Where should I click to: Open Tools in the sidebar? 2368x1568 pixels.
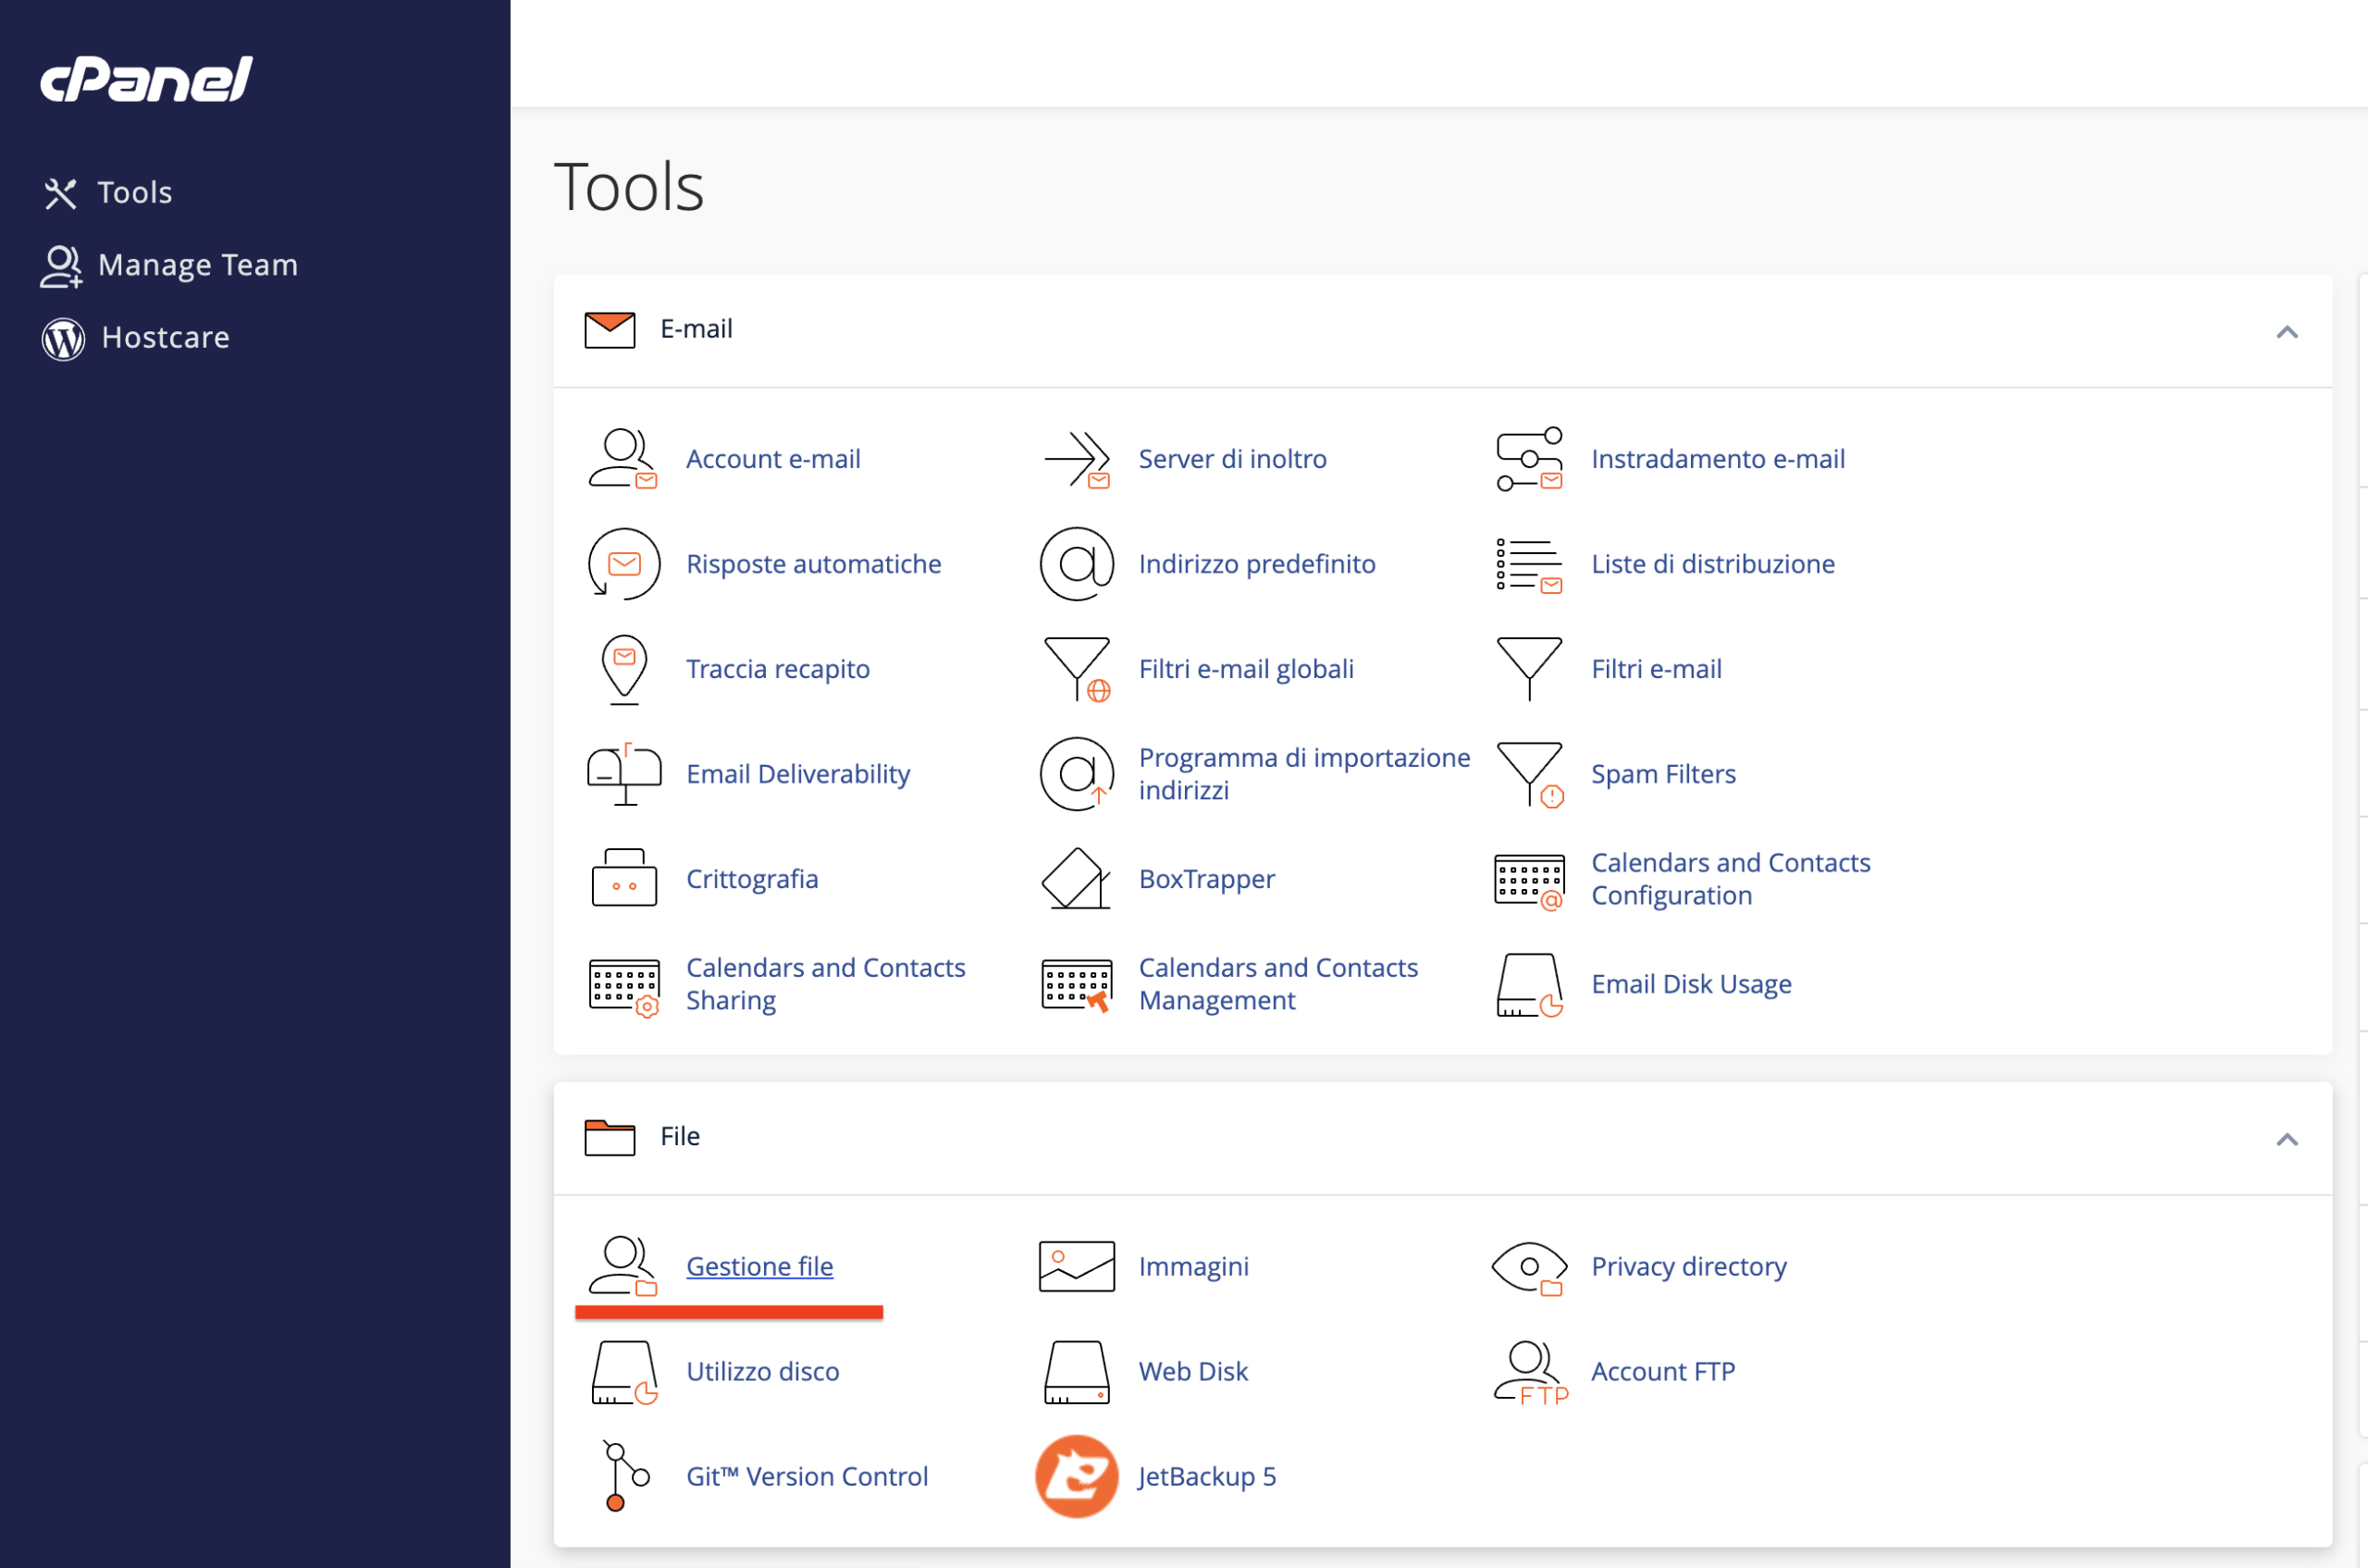click(x=134, y=192)
